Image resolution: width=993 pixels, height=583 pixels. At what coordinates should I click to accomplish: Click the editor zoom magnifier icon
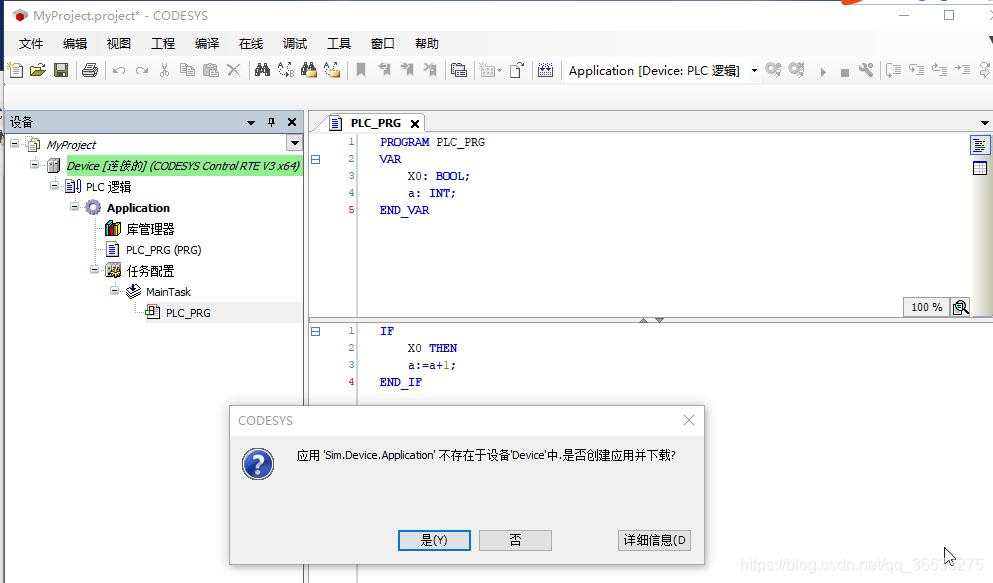960,307
